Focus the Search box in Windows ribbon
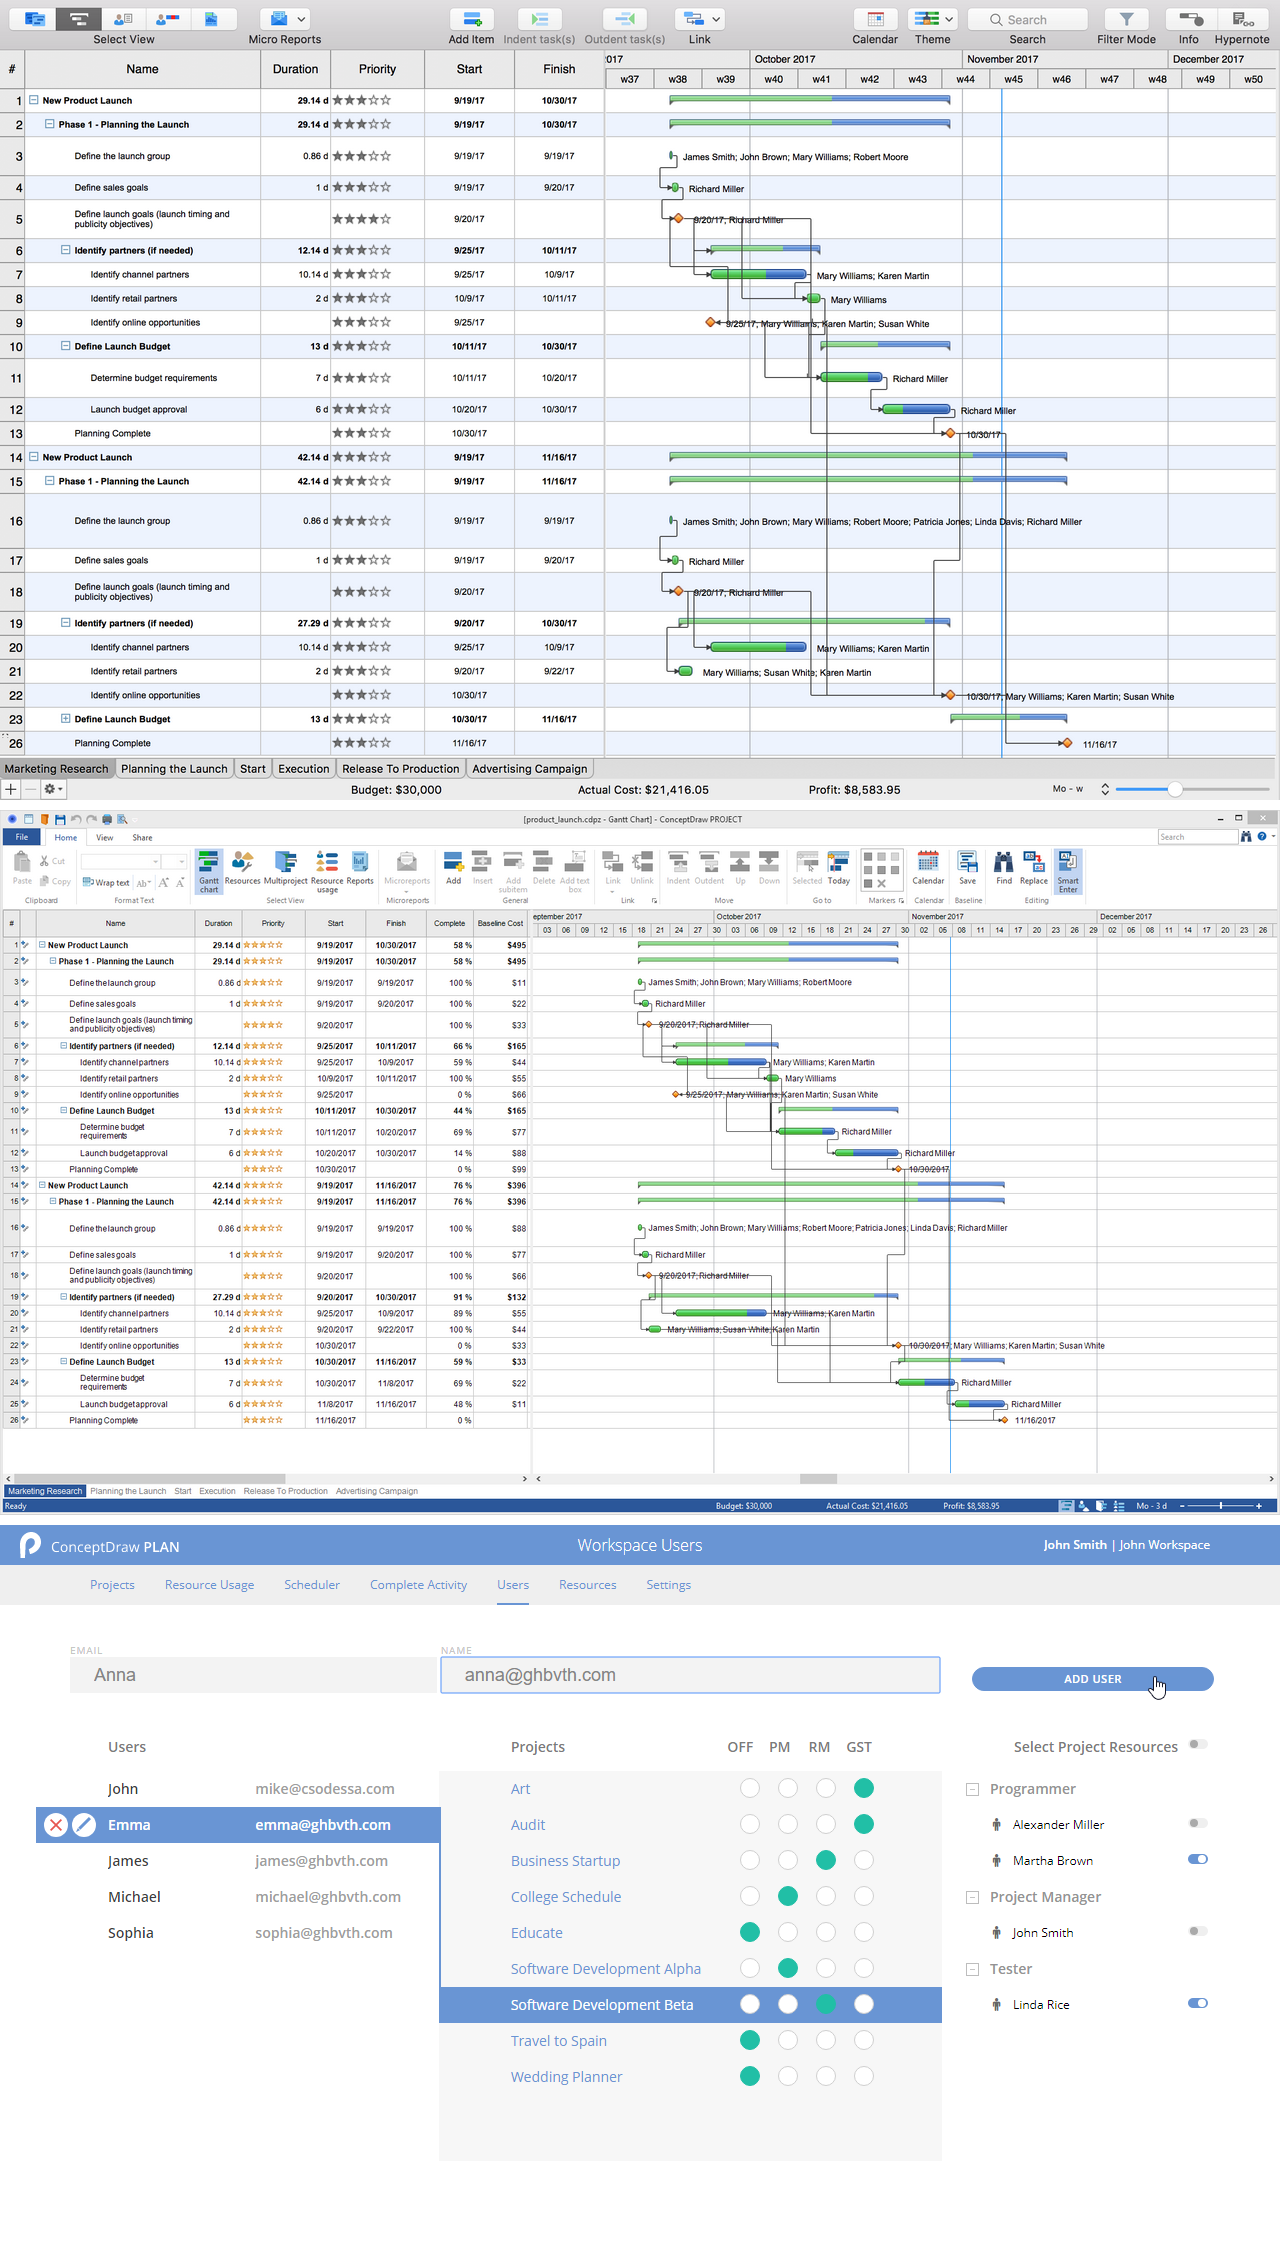 (1197, 837)
